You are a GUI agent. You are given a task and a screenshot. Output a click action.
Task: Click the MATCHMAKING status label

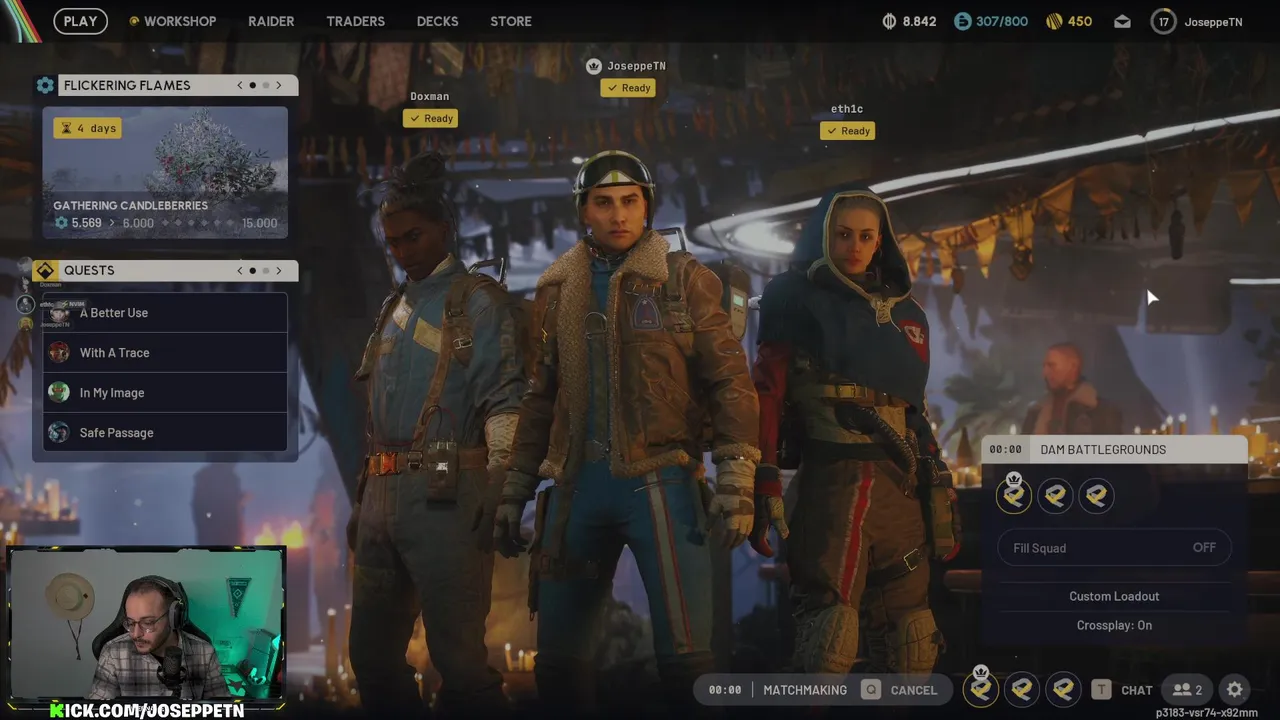[805, 690]
